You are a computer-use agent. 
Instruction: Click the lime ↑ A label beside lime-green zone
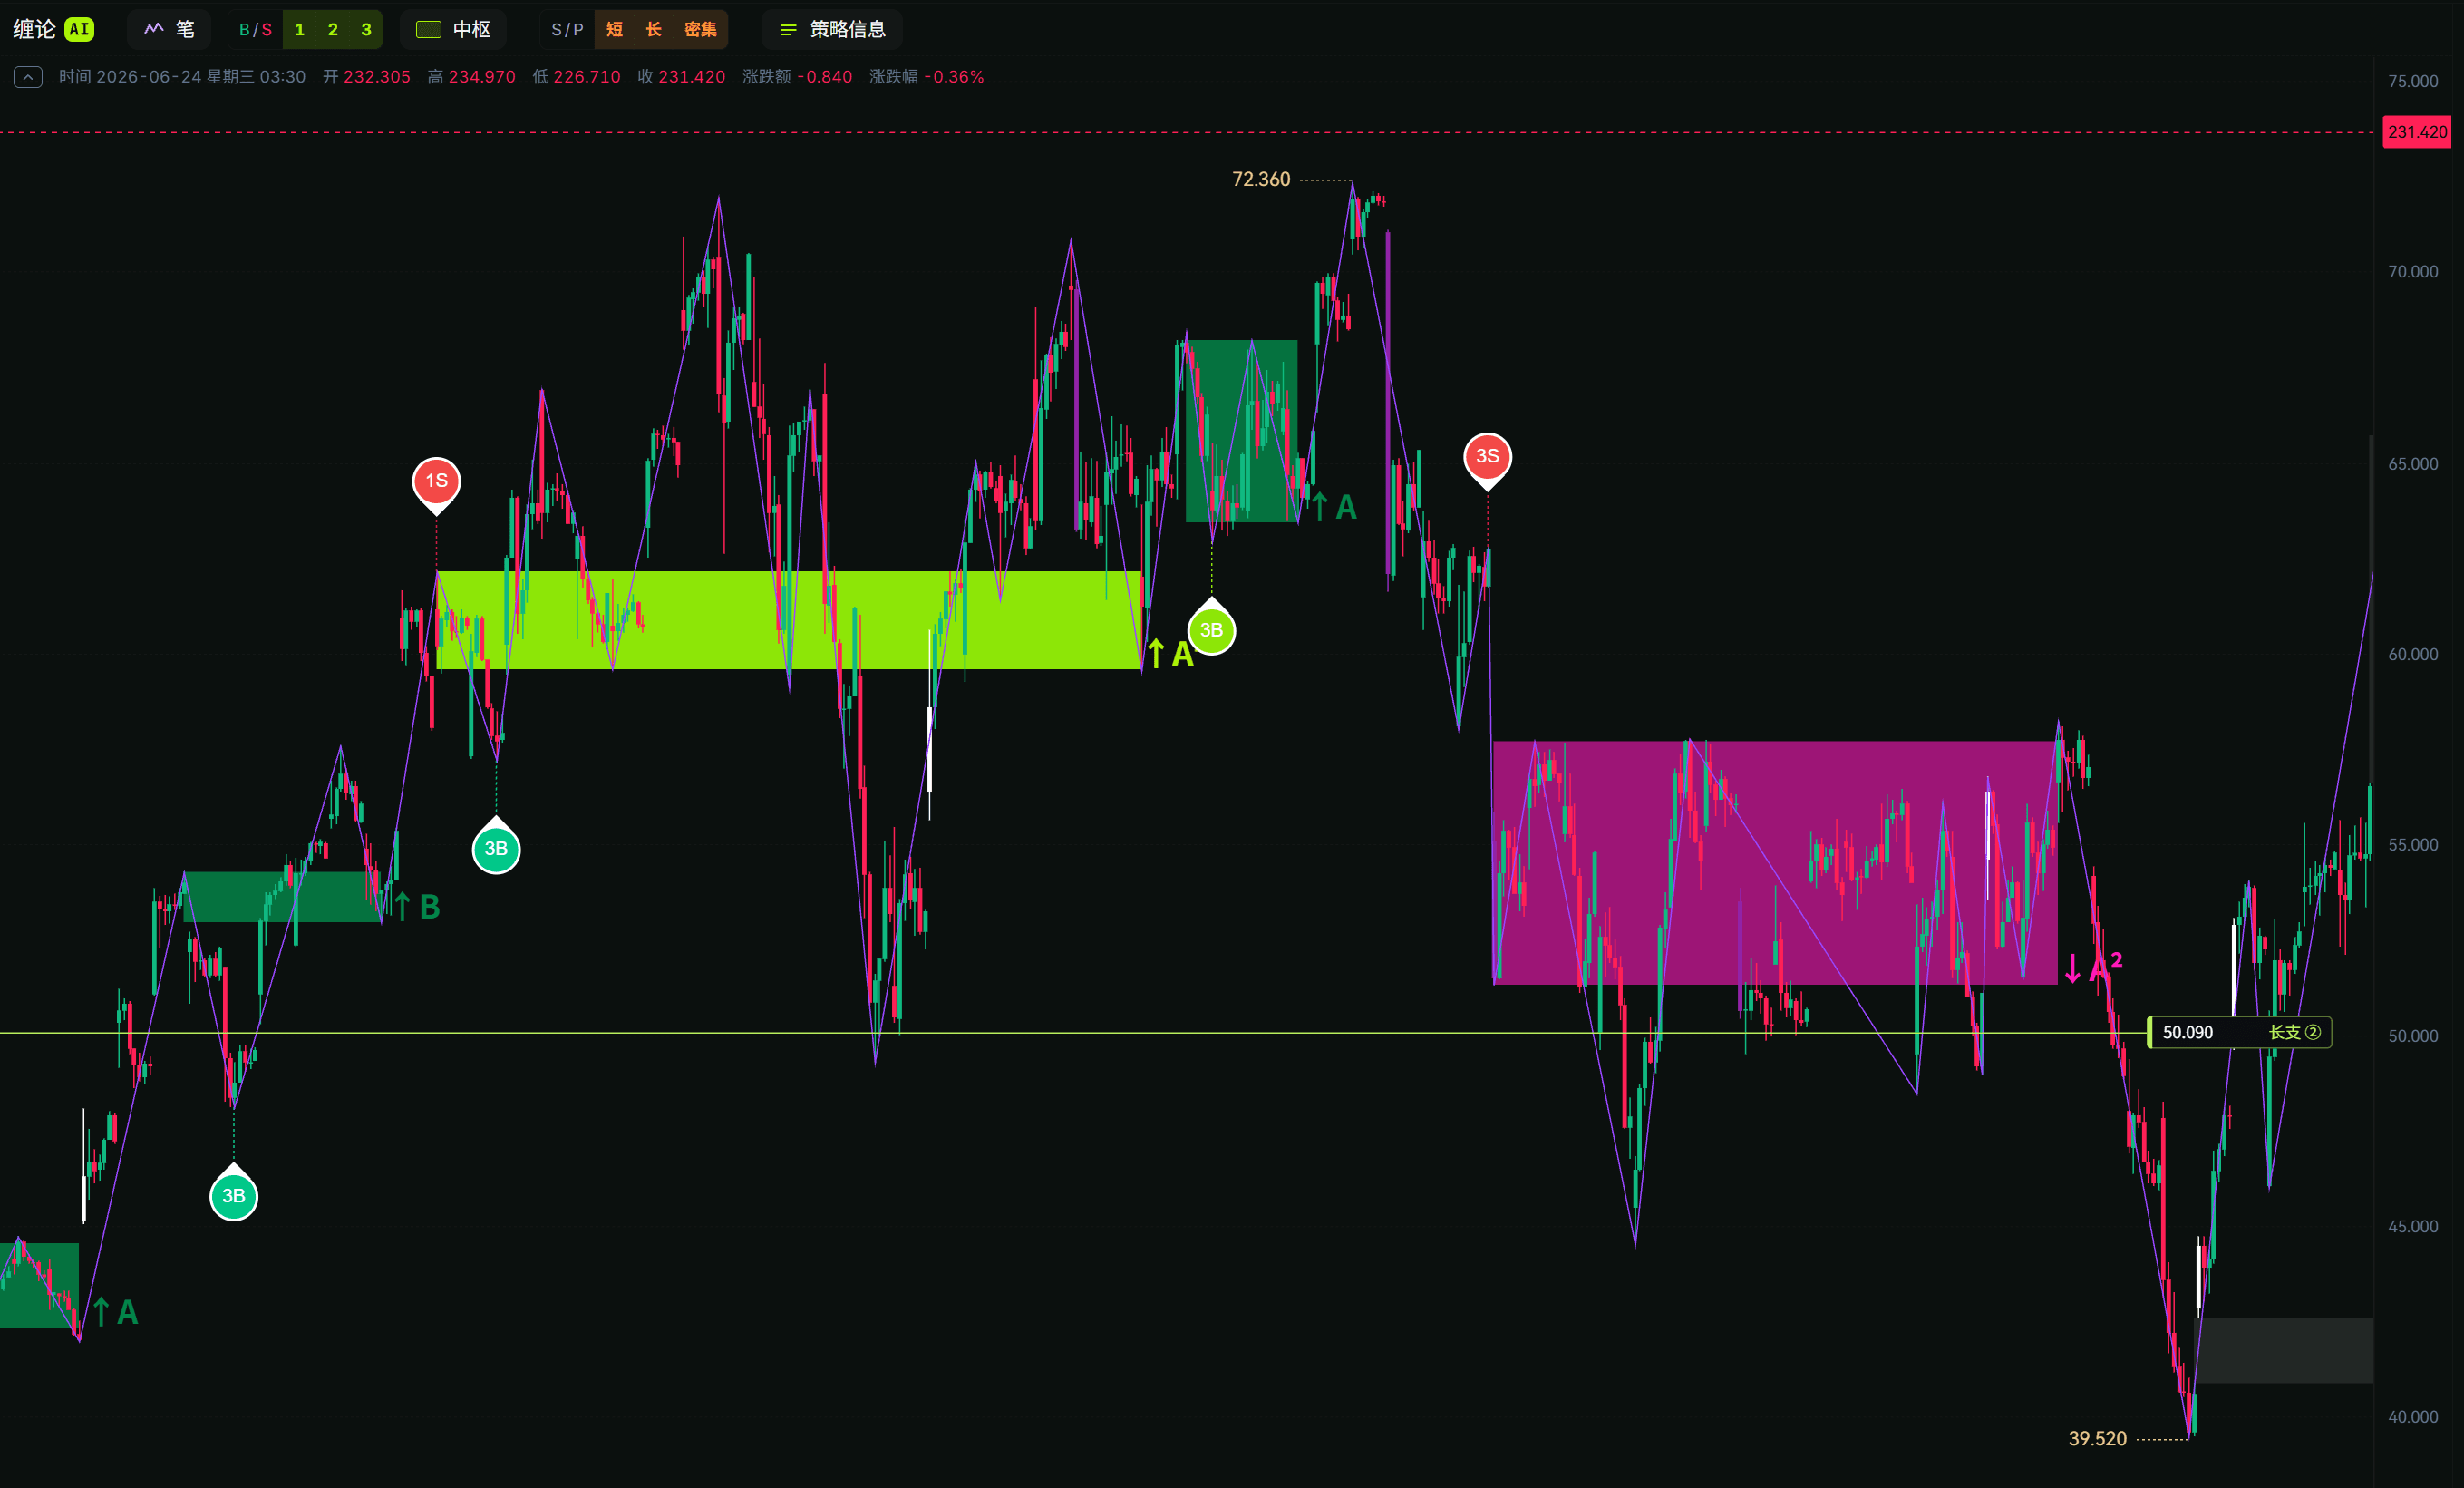[1170, 654]
